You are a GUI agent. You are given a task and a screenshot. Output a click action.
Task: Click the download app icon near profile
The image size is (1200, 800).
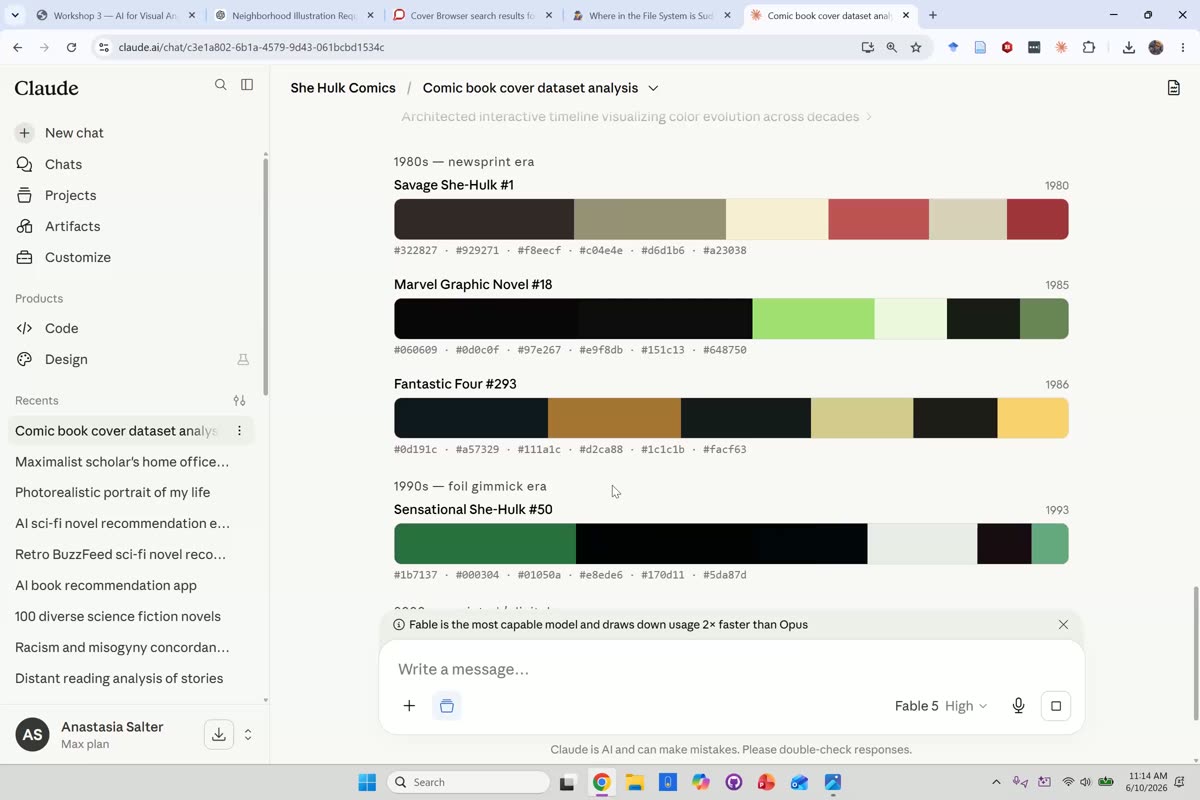(218, 734)
